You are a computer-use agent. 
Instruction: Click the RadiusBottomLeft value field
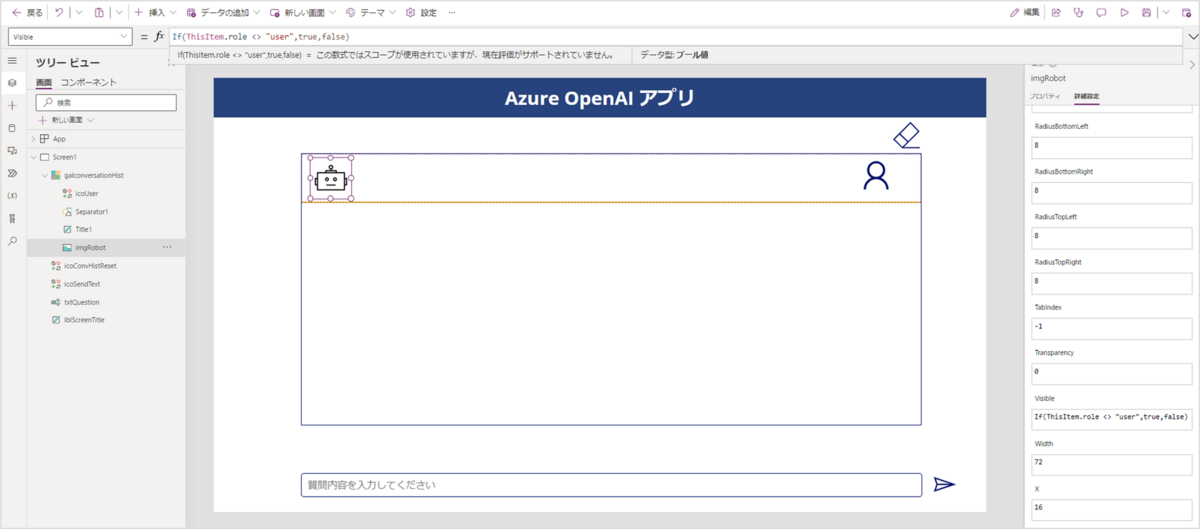click(1111, 146)
